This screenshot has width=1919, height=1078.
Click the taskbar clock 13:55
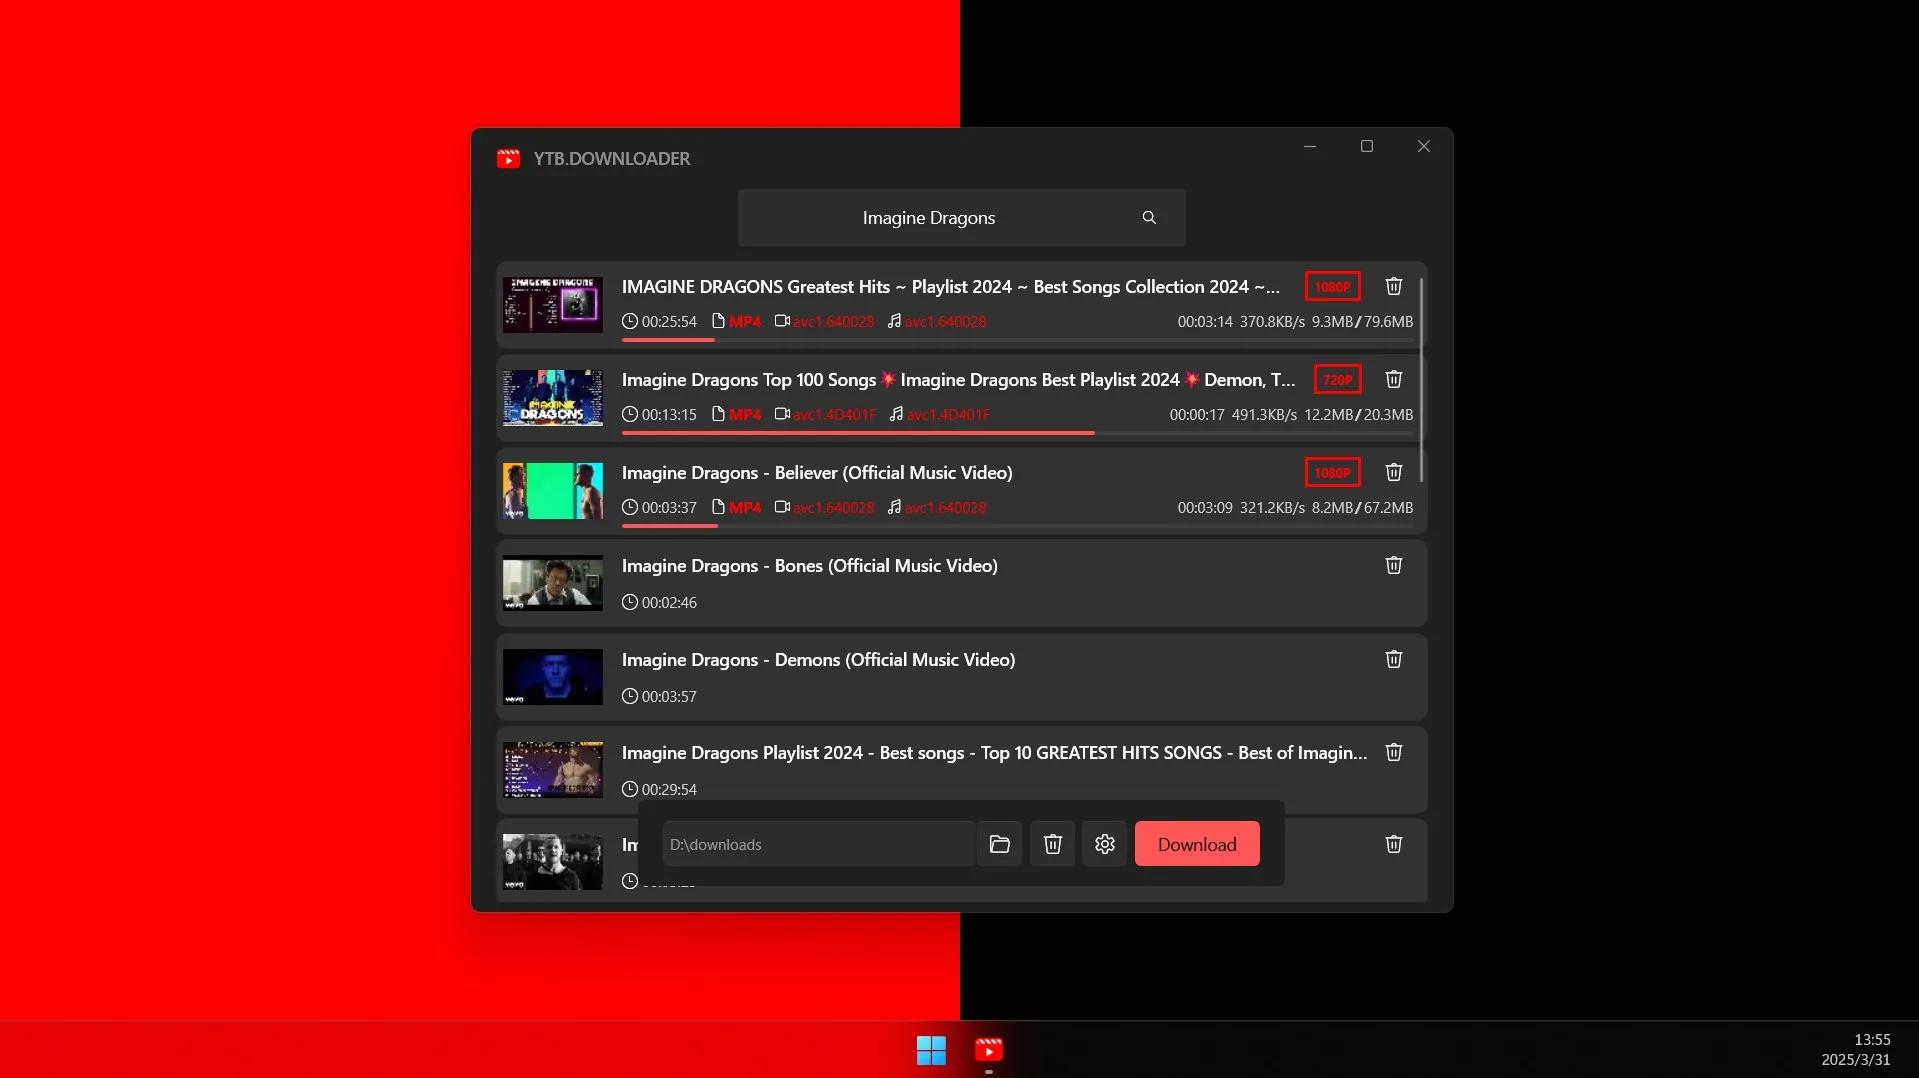(1872, 1040)
